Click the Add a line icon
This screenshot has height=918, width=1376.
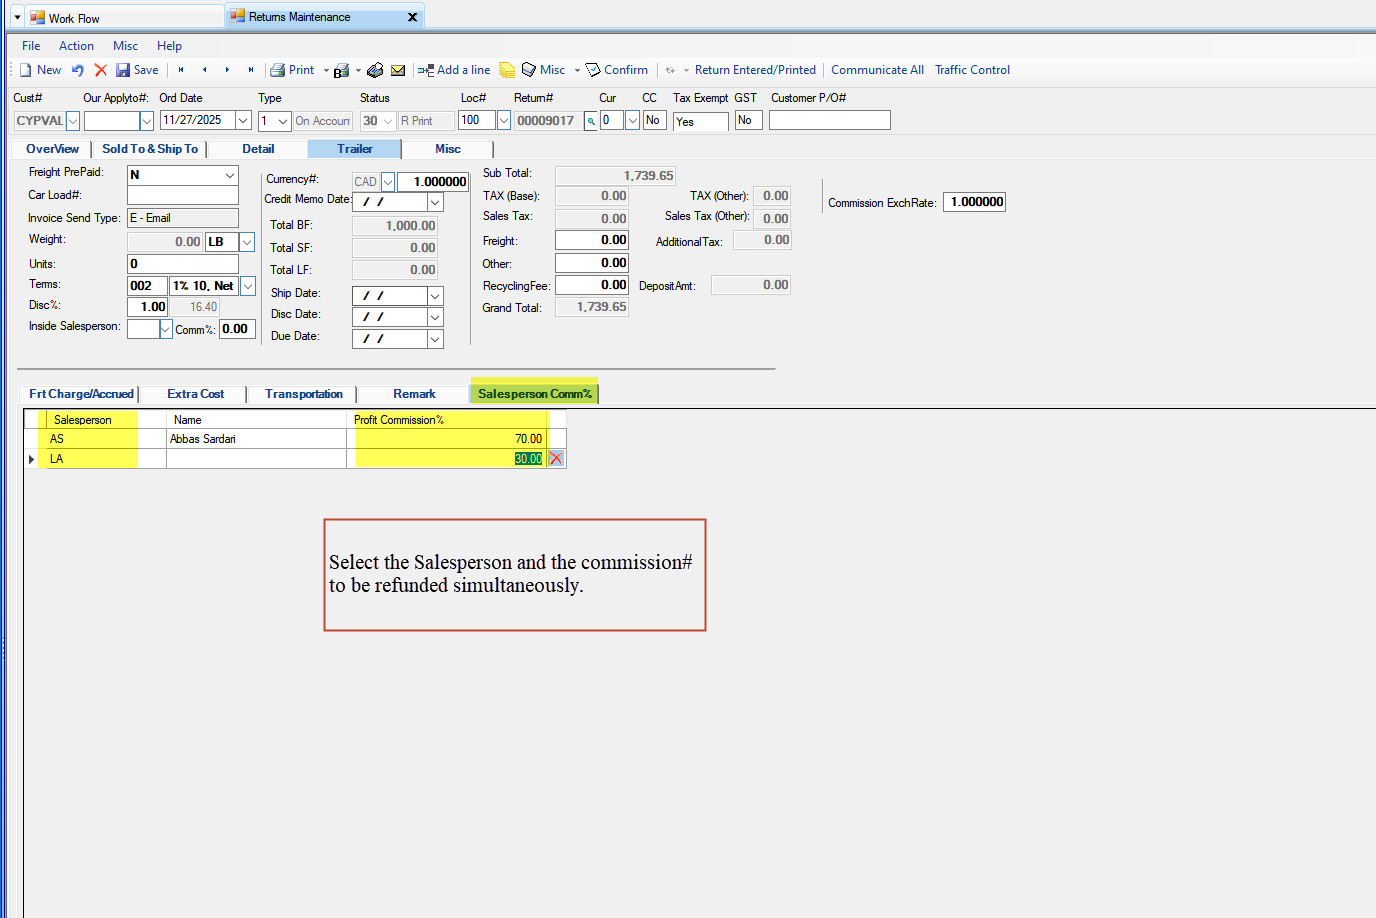pos(454,70)
